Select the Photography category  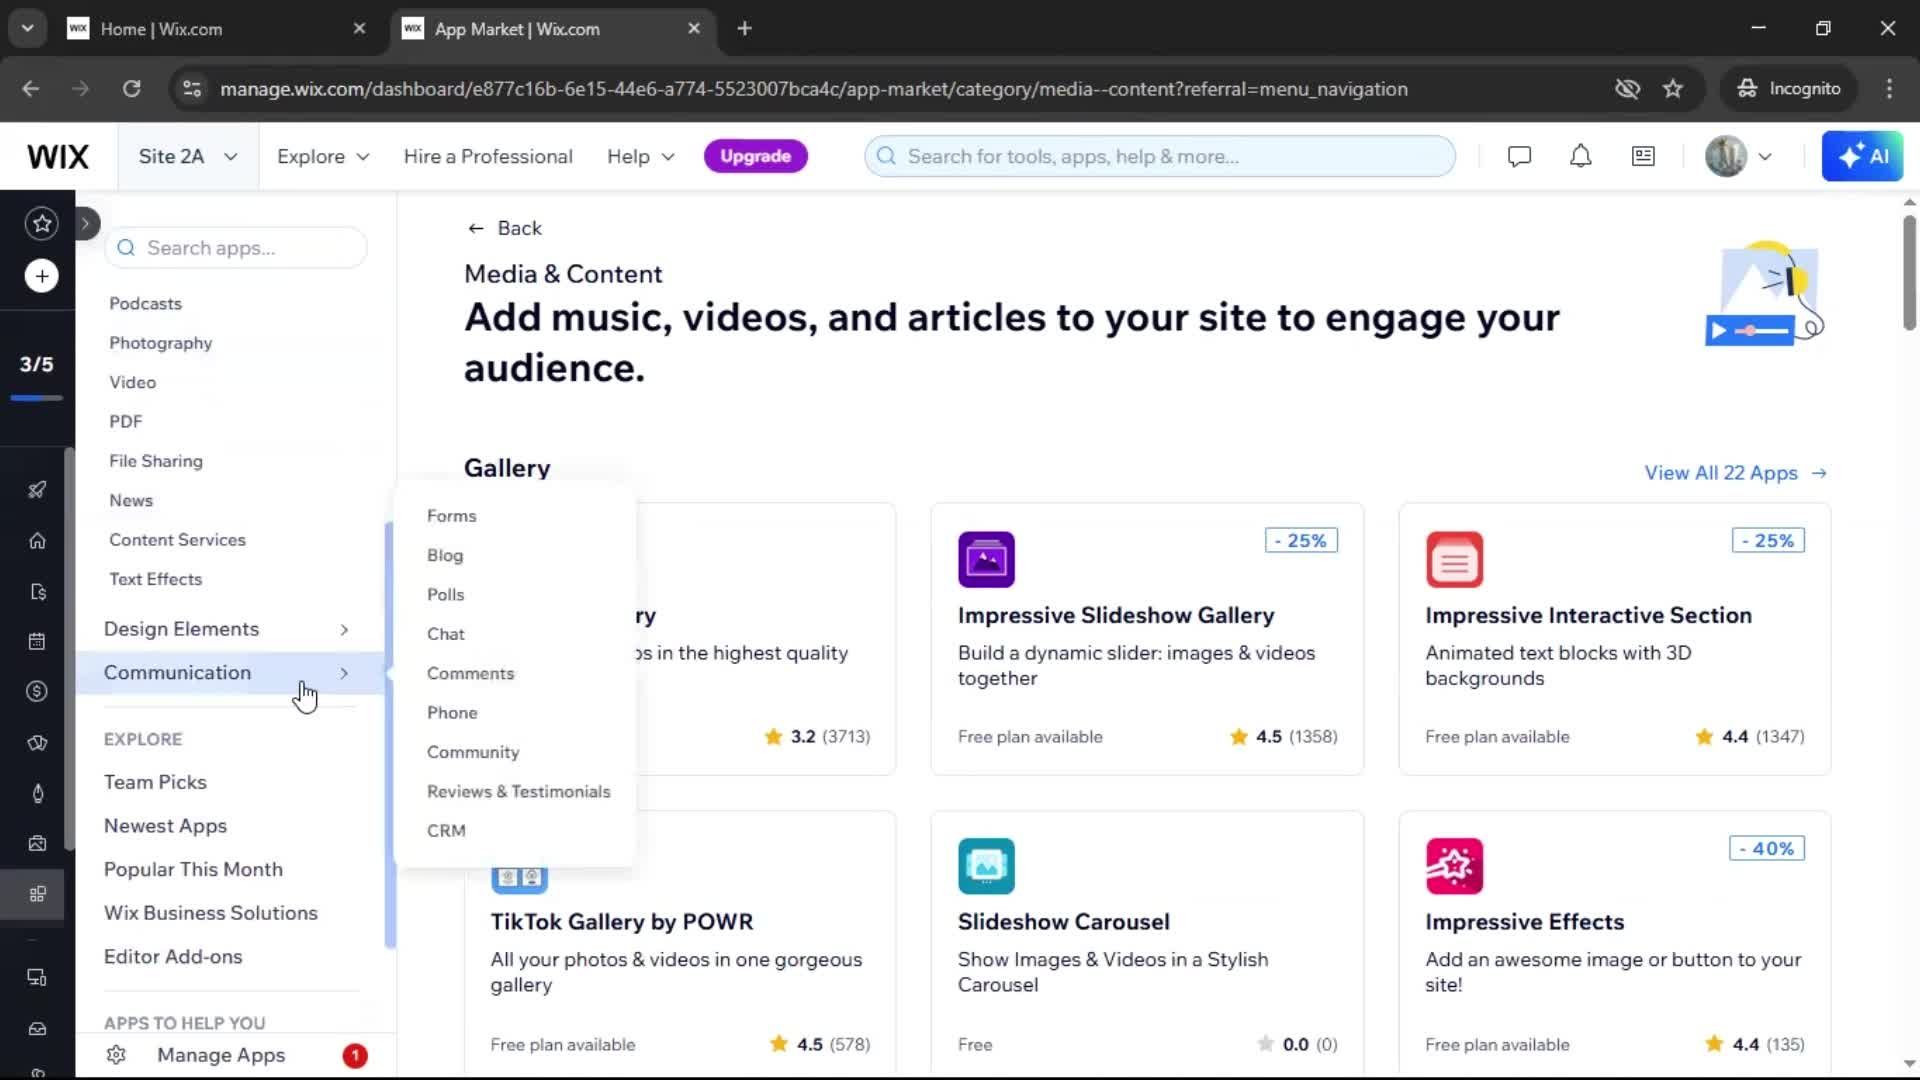pyautogui.click(x=161, y=343)
